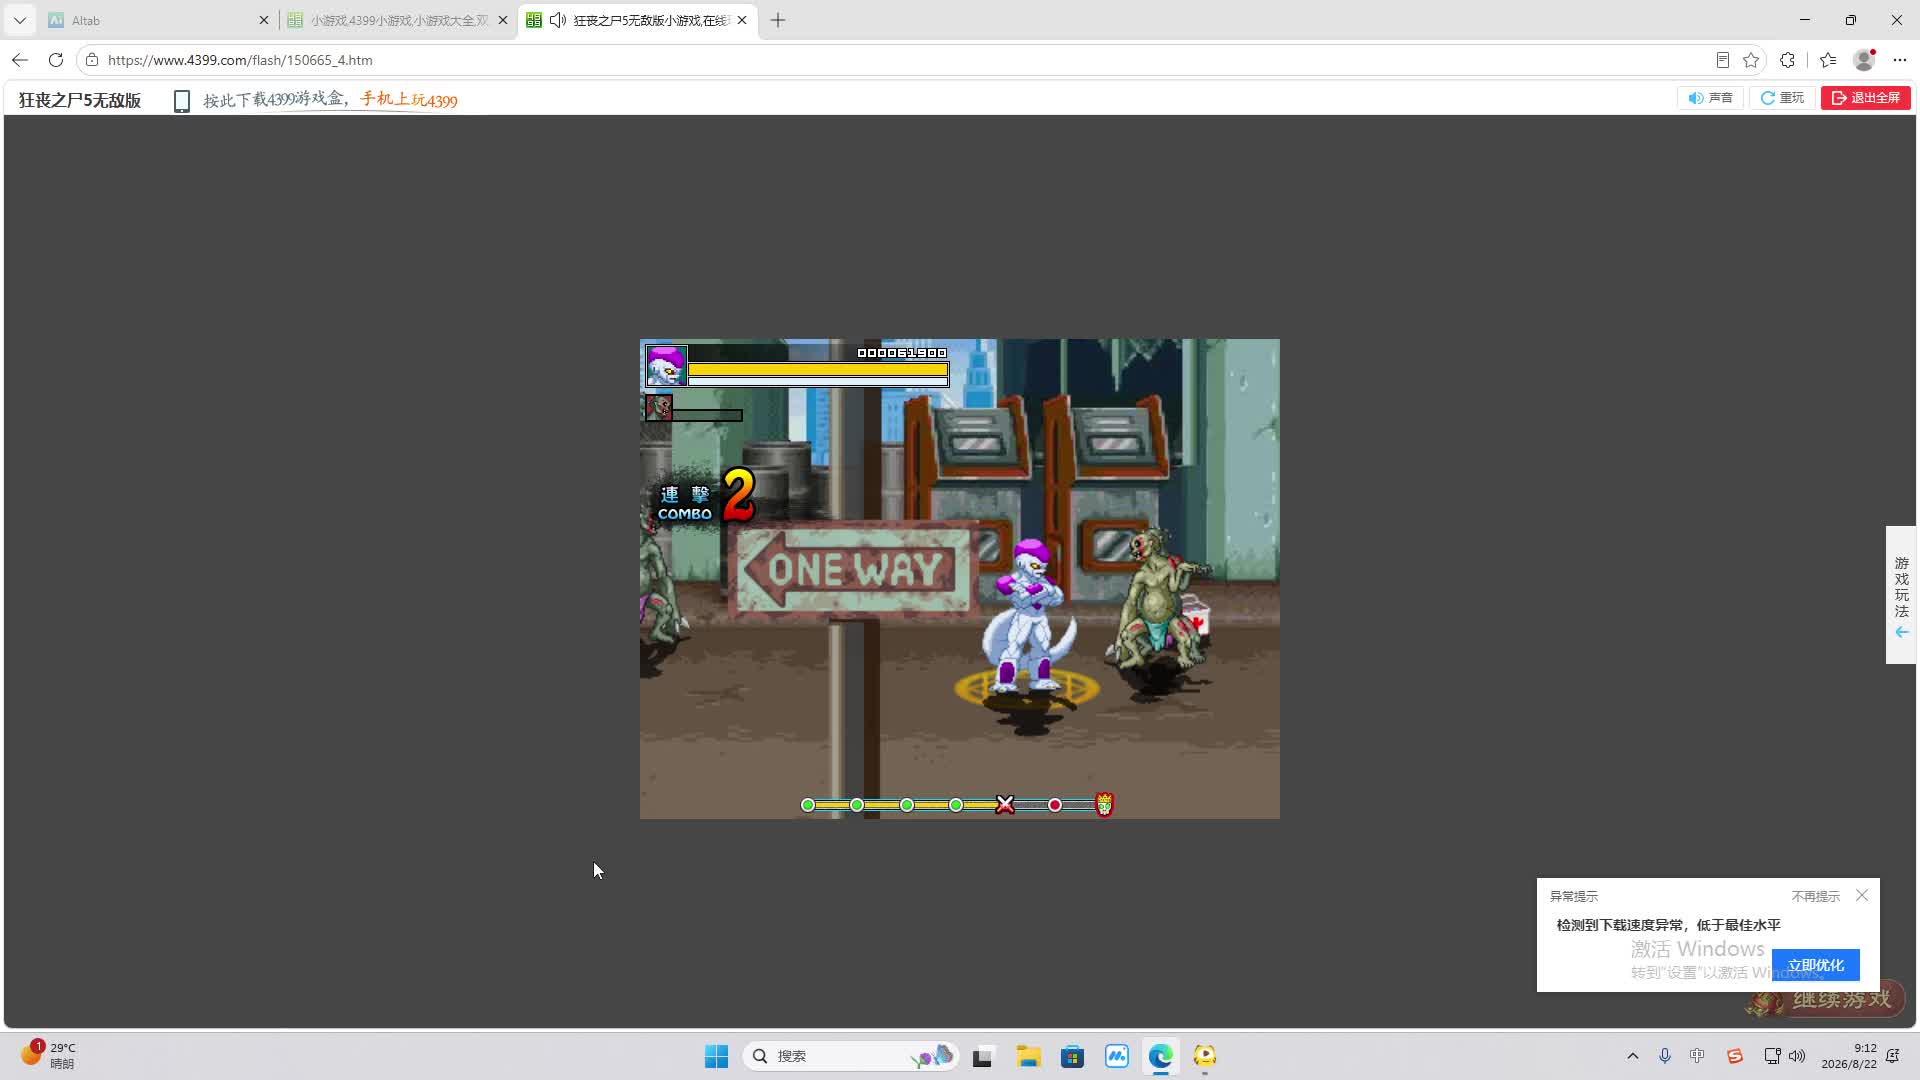The height and width of the screenshot is (1080, 1920).
Task: Open Microsoft Edge from the taskbar
Action: click(1160, 1056)
